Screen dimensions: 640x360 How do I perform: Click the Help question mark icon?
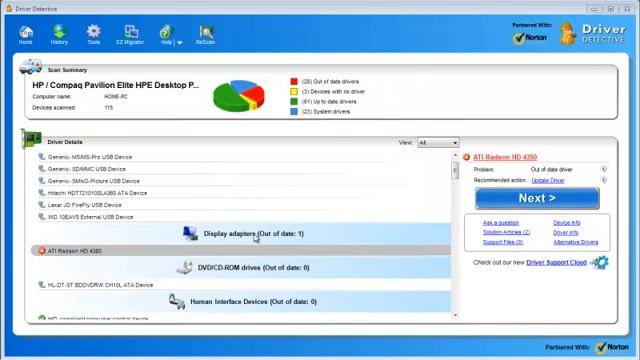(166, 34)
